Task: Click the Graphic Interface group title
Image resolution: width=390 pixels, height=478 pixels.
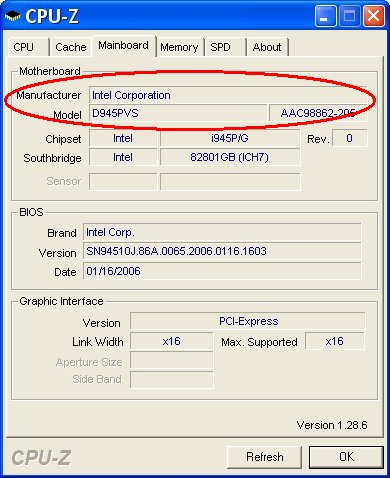Action: click(x=61, y=301)
